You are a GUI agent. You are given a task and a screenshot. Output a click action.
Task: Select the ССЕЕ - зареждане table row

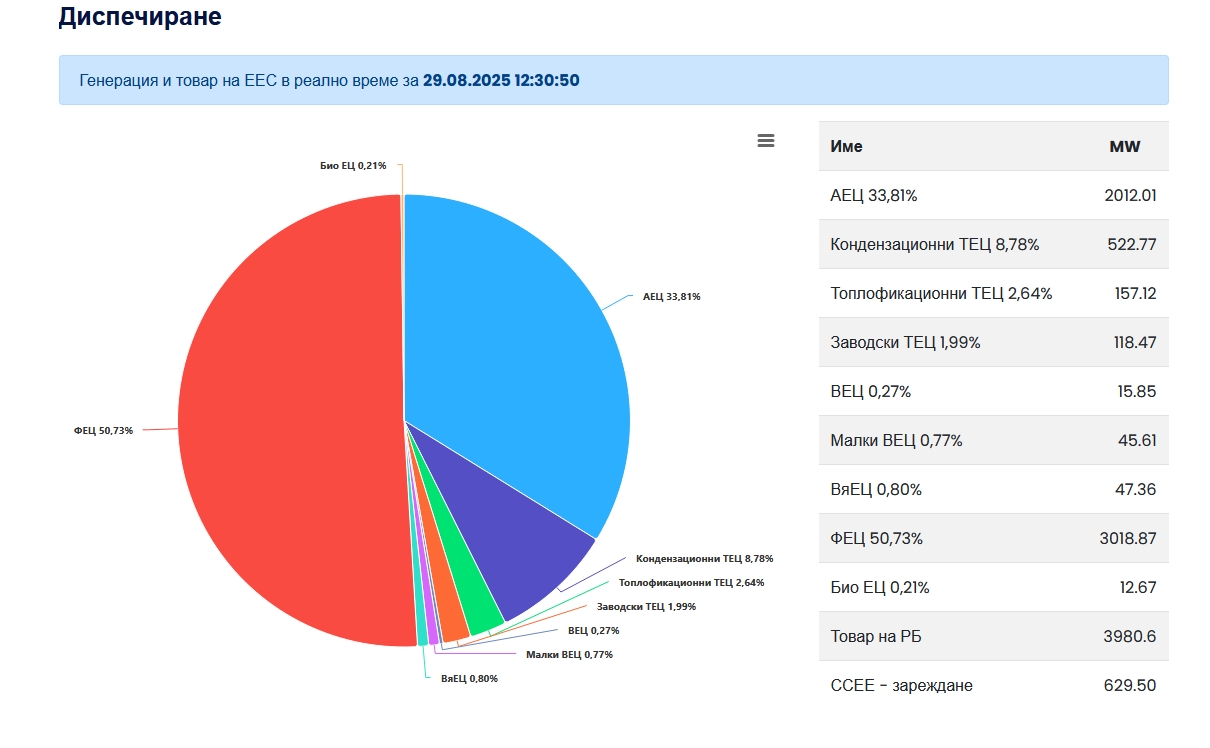pyautogui.click(x=993, y=685)
